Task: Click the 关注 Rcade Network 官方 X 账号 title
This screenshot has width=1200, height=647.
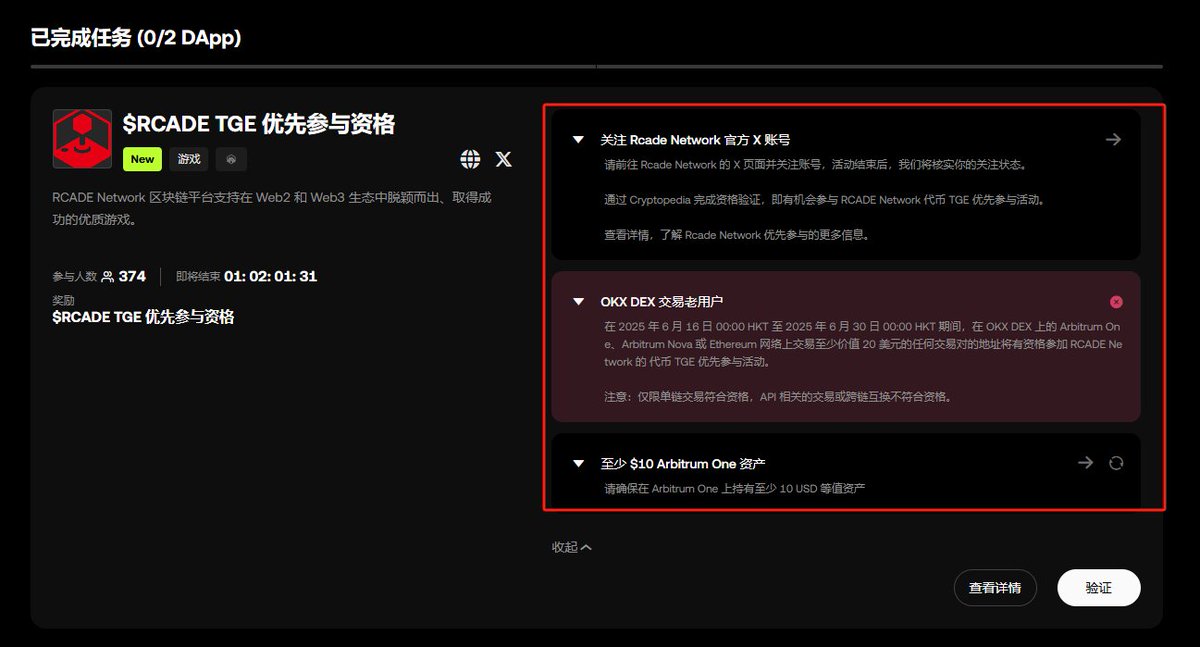Action: point(696,140)
